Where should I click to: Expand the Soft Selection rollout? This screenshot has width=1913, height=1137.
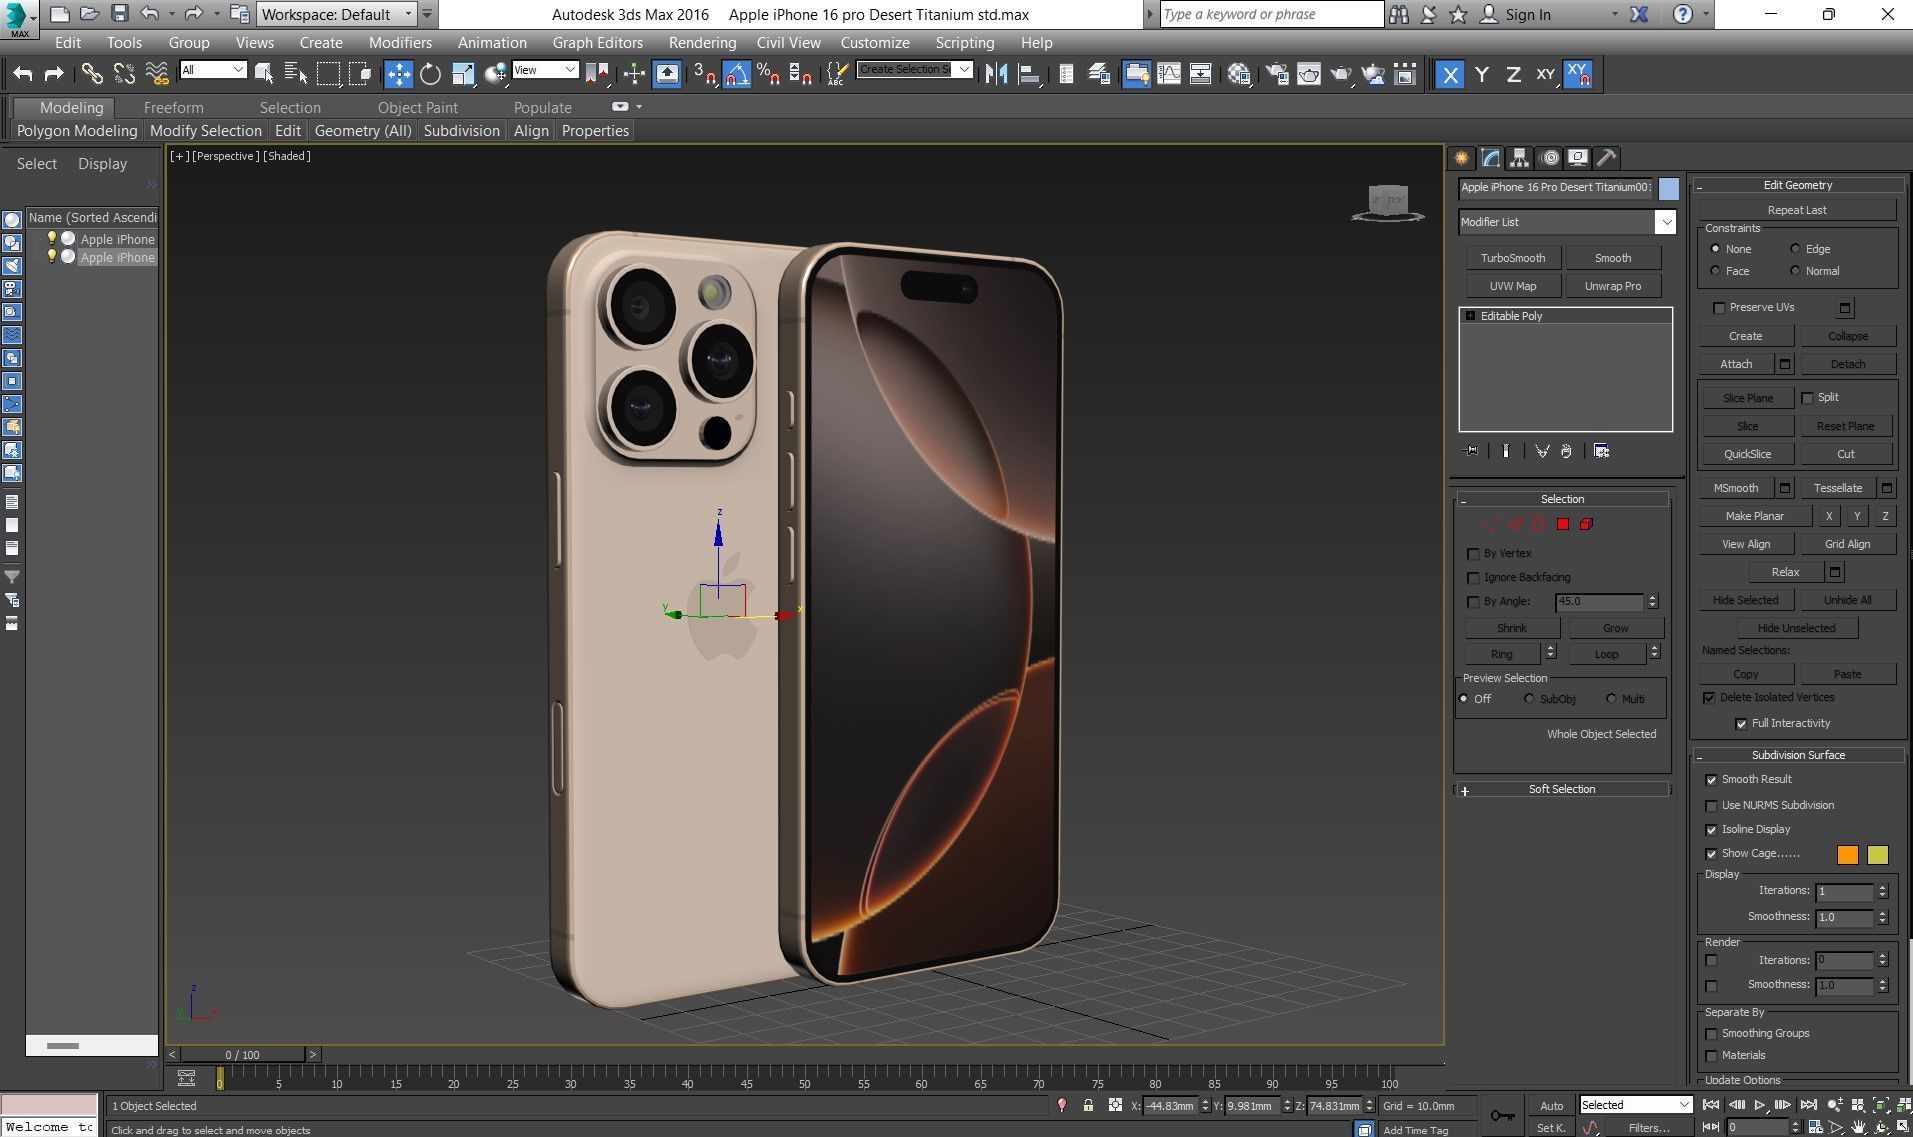tap(1562, 790)
